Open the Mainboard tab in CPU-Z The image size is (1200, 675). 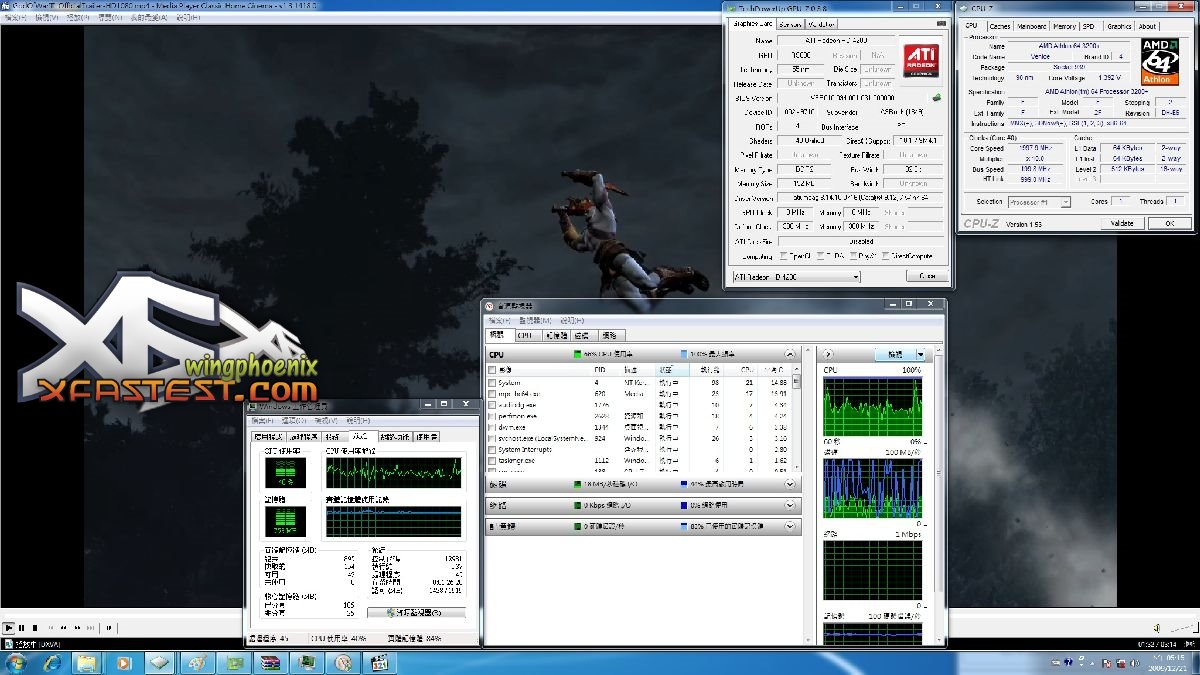coord(1032,26)
